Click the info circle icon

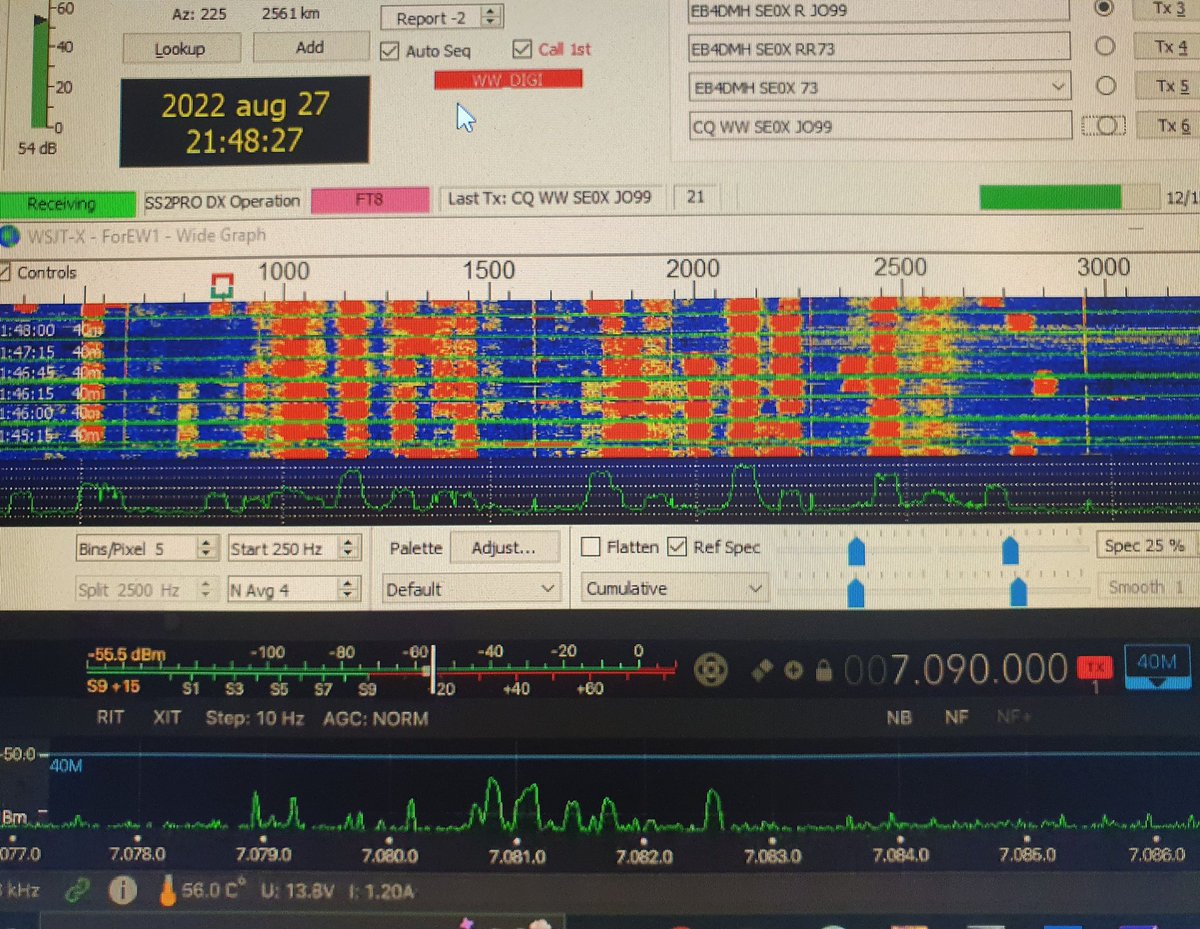tap(124, 892)
